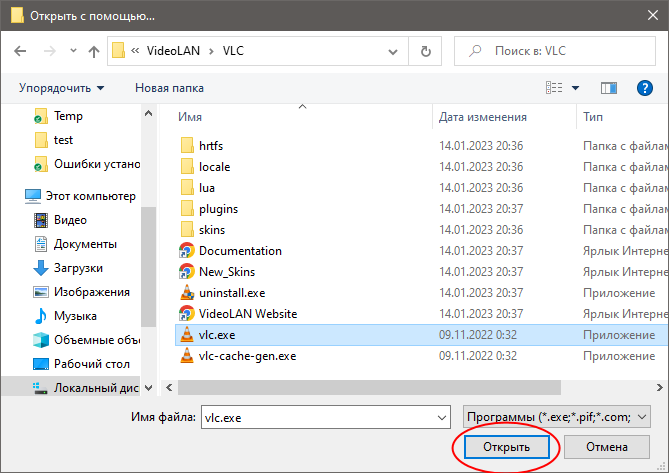Click the Имя файла text field
The width and height of the screenshot is (669, 473).
[318, 417]
